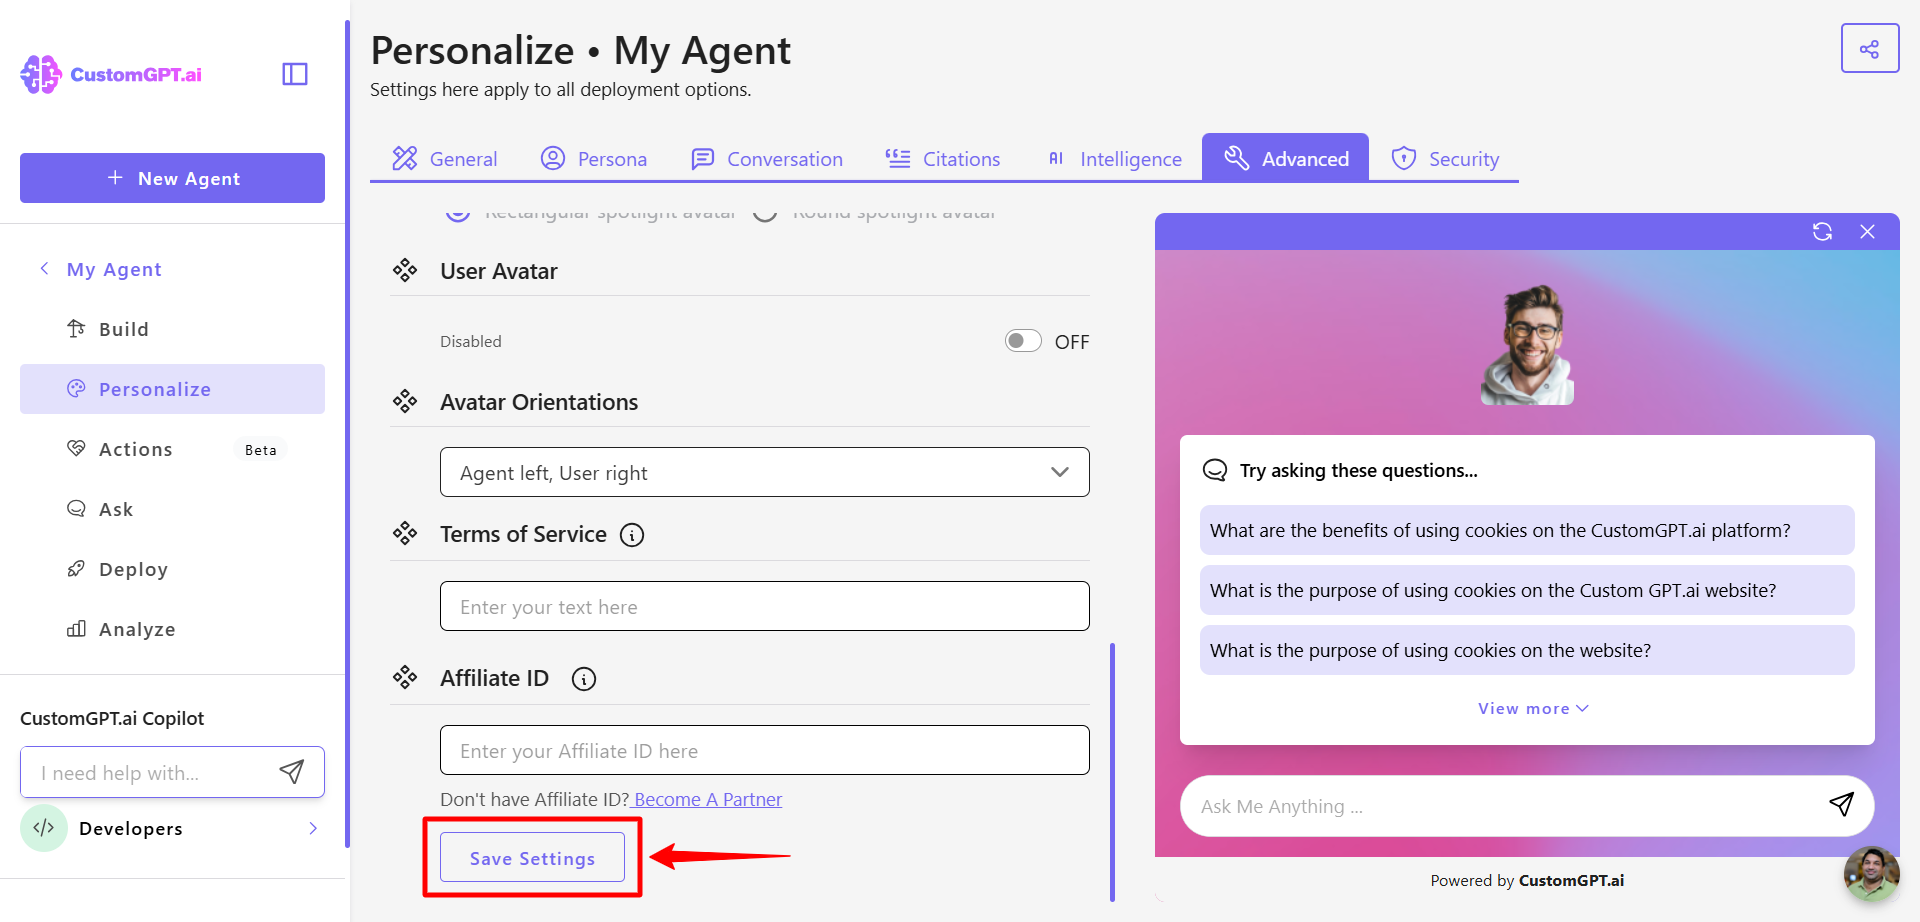The image size is (1920, 922).
Task: Click Affiliate ID section icon
Action: 405,677
